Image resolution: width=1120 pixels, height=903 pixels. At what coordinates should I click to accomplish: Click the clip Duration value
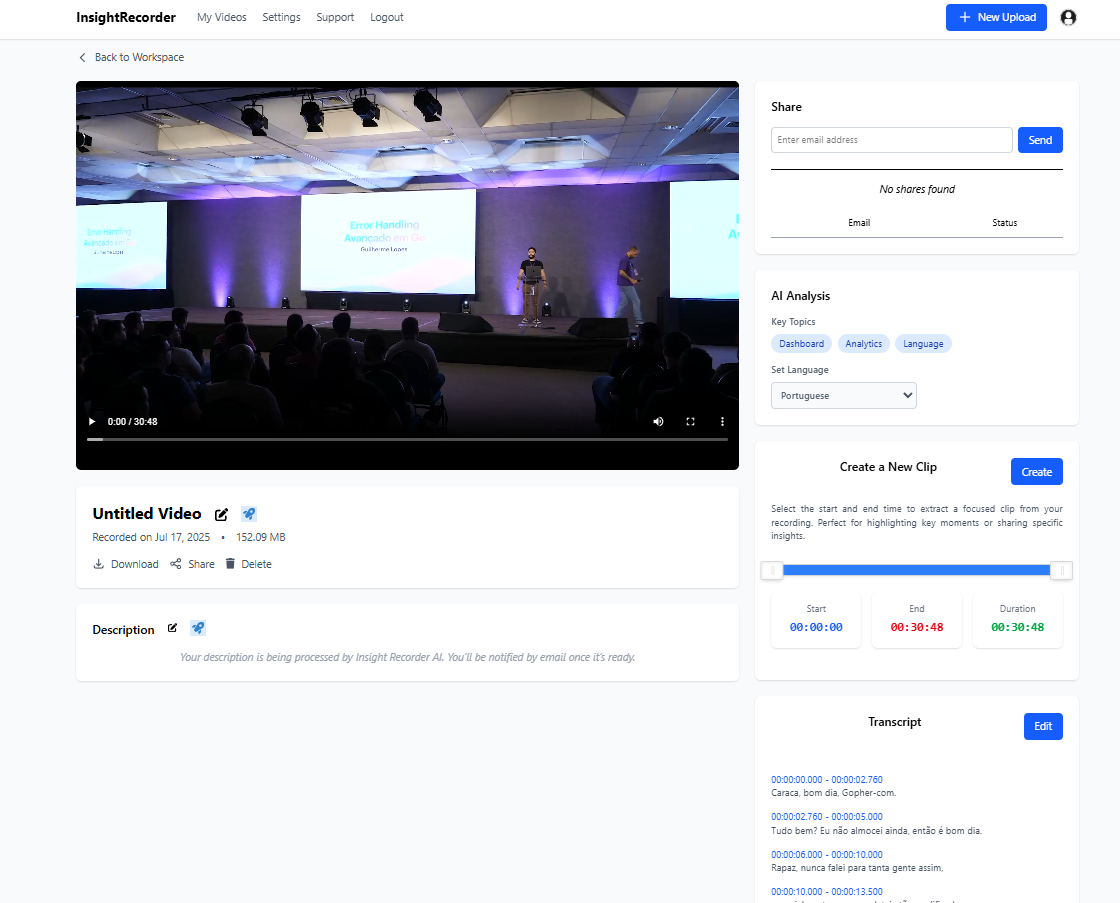click(x=1017, y=627)
